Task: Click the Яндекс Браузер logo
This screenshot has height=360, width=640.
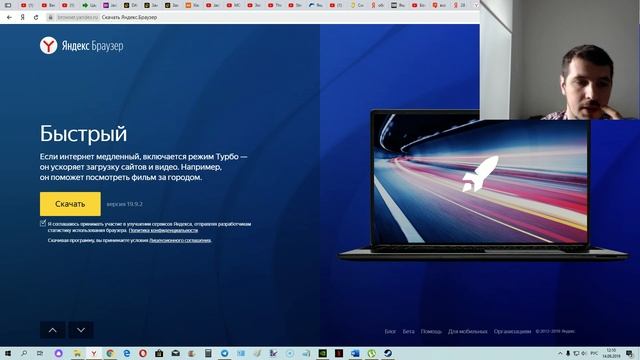Action: point(82,46)
